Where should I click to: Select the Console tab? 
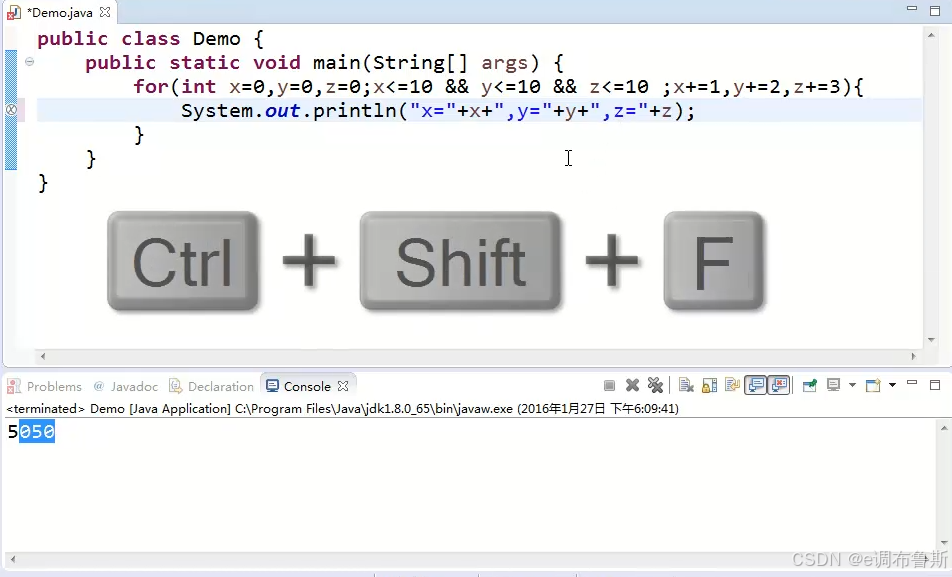(x=307, y=386)
